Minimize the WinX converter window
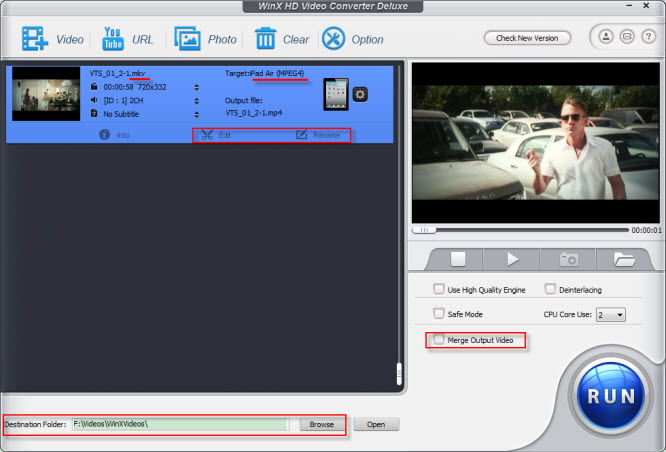 [x=629, y=6]
